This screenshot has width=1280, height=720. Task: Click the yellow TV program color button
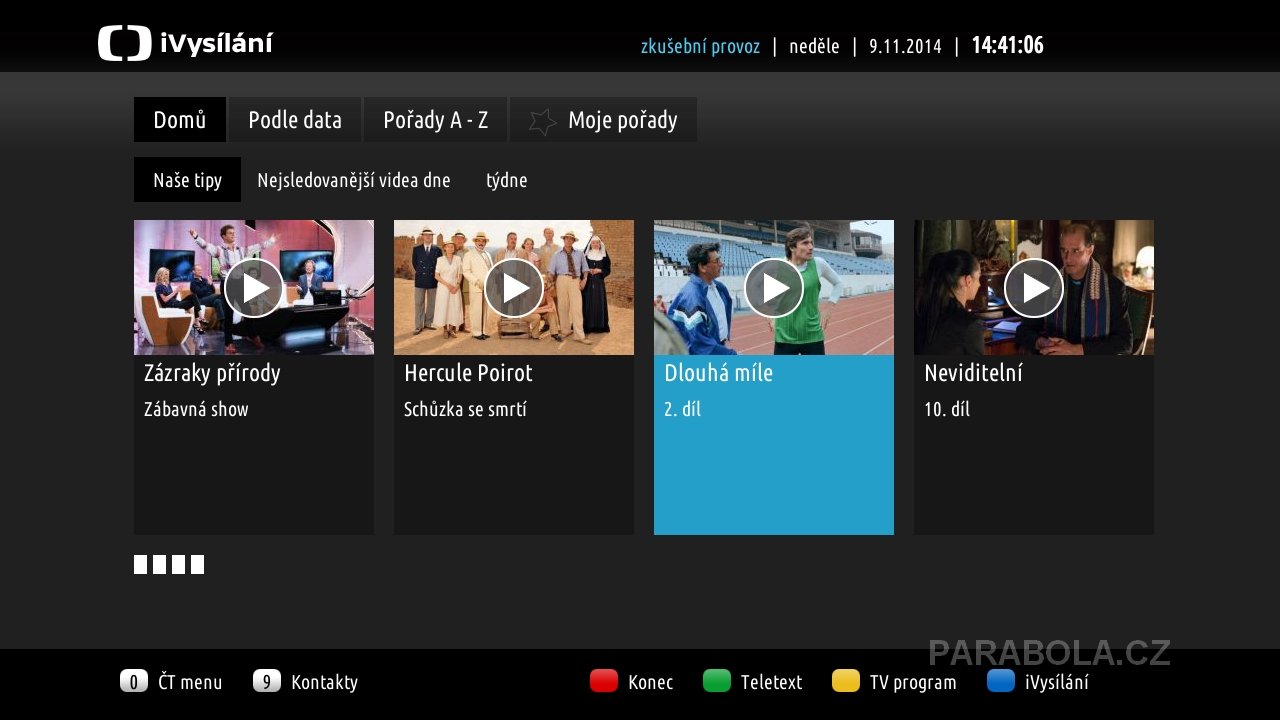click(846, 681)
